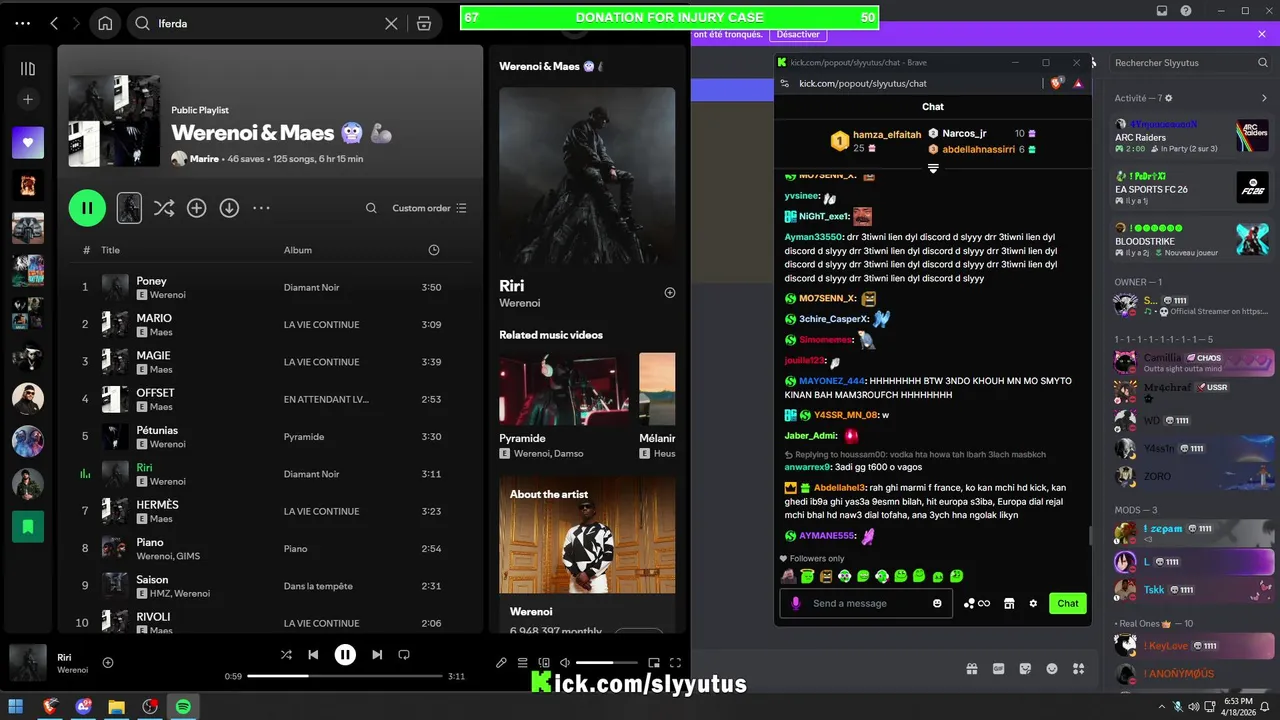The width and height of the screenshot is (1280, 720).
Task: Open Browse icon next to search
Action: tap(424, 23)
